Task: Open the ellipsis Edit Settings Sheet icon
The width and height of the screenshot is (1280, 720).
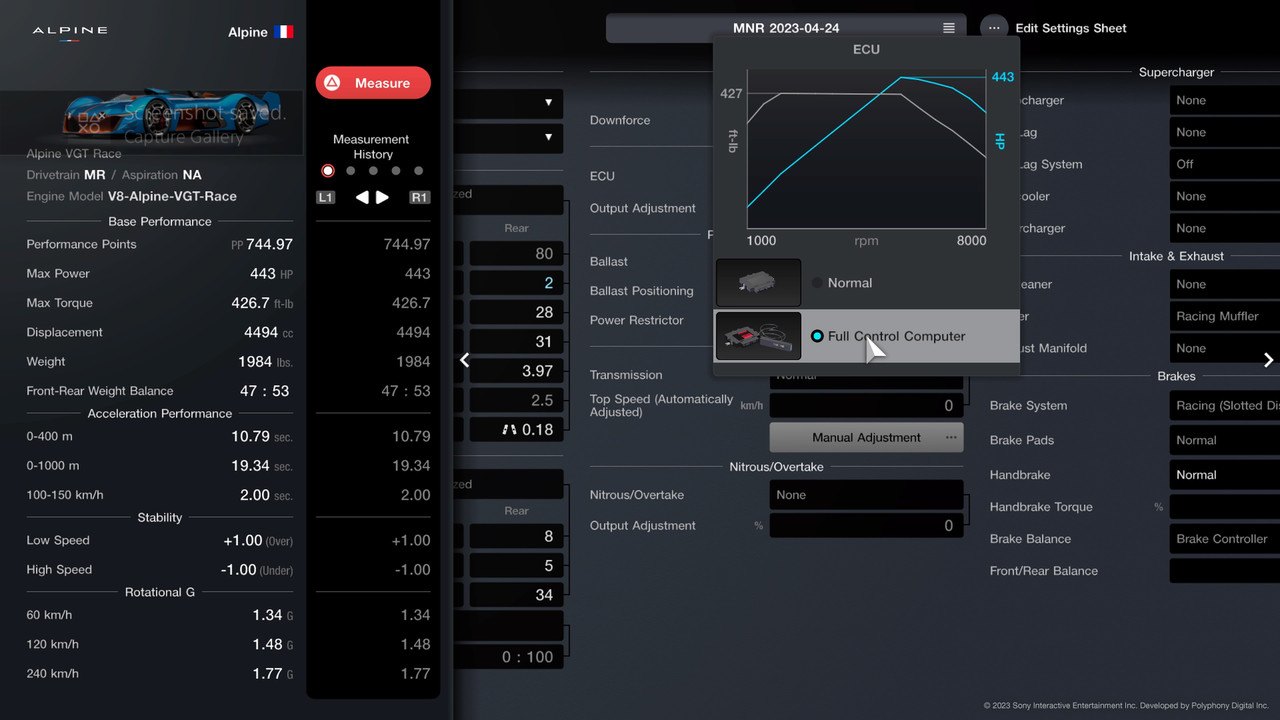Action: pyautogui.click(x=994, y=28)
